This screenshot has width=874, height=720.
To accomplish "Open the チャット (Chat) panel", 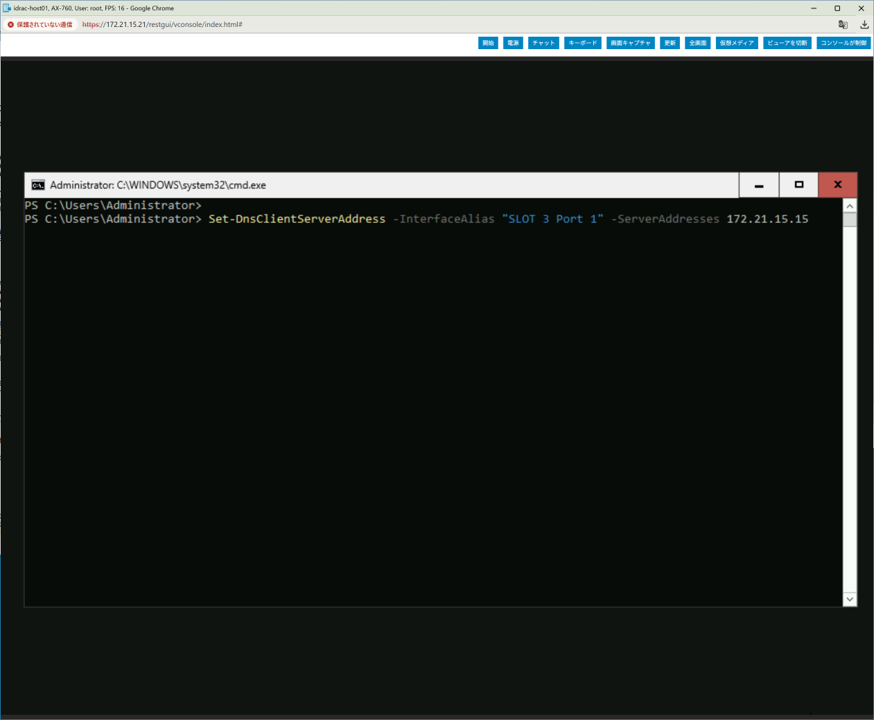I will (543, 43).
